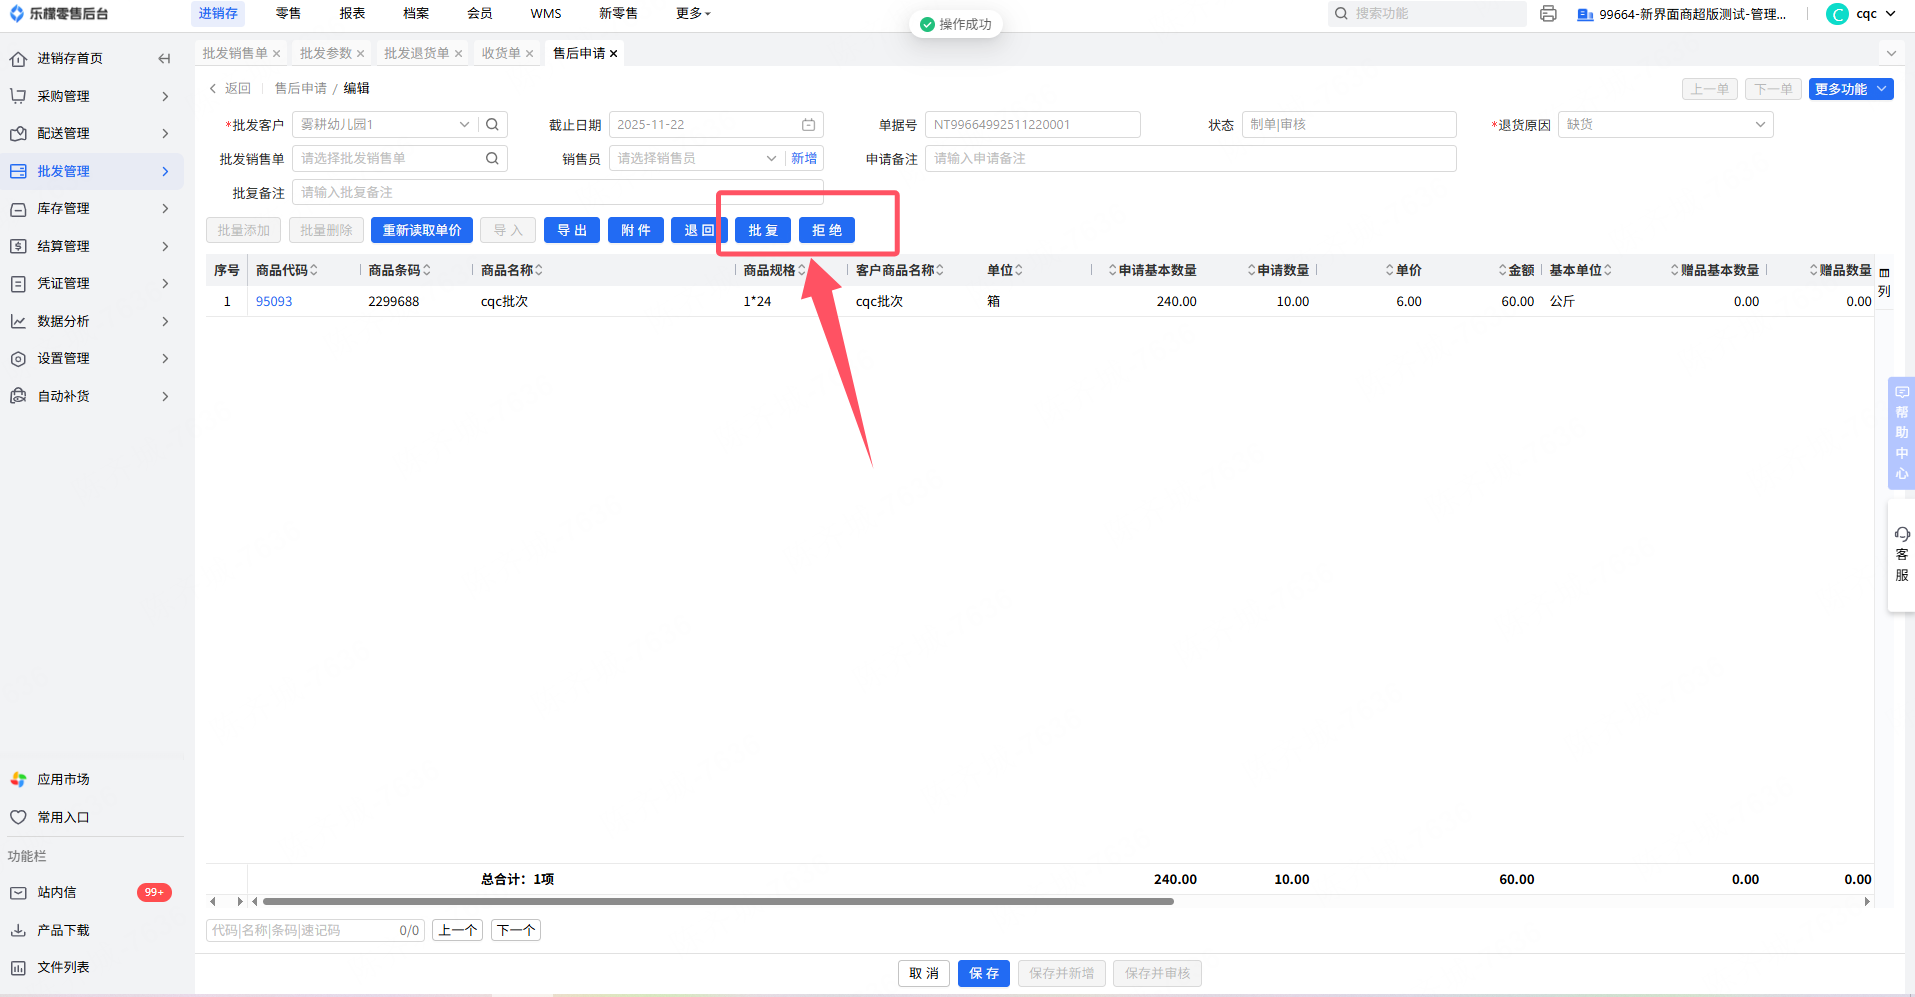This screenshot has width=1915, height=997.
Task: Click the user avatar icon for cqc
Action: tap(1837, 14)
